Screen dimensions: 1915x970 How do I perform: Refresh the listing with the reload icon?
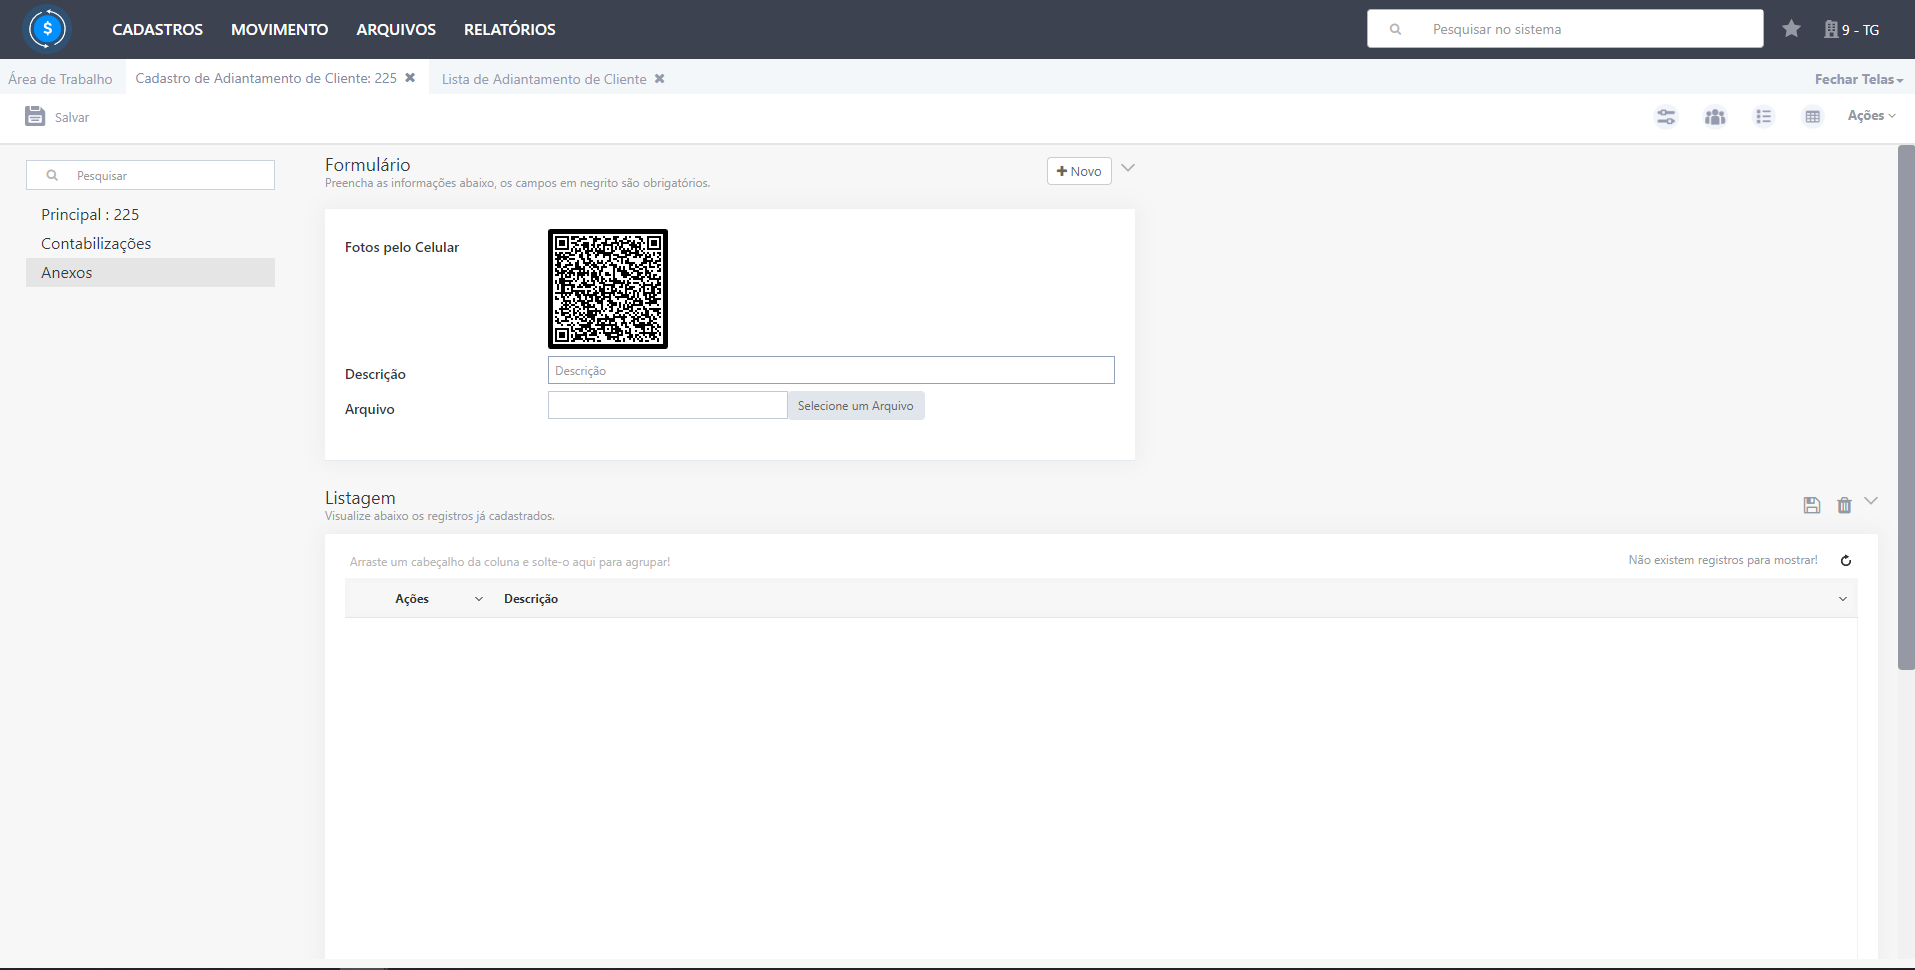click(x=1846, y=560)
